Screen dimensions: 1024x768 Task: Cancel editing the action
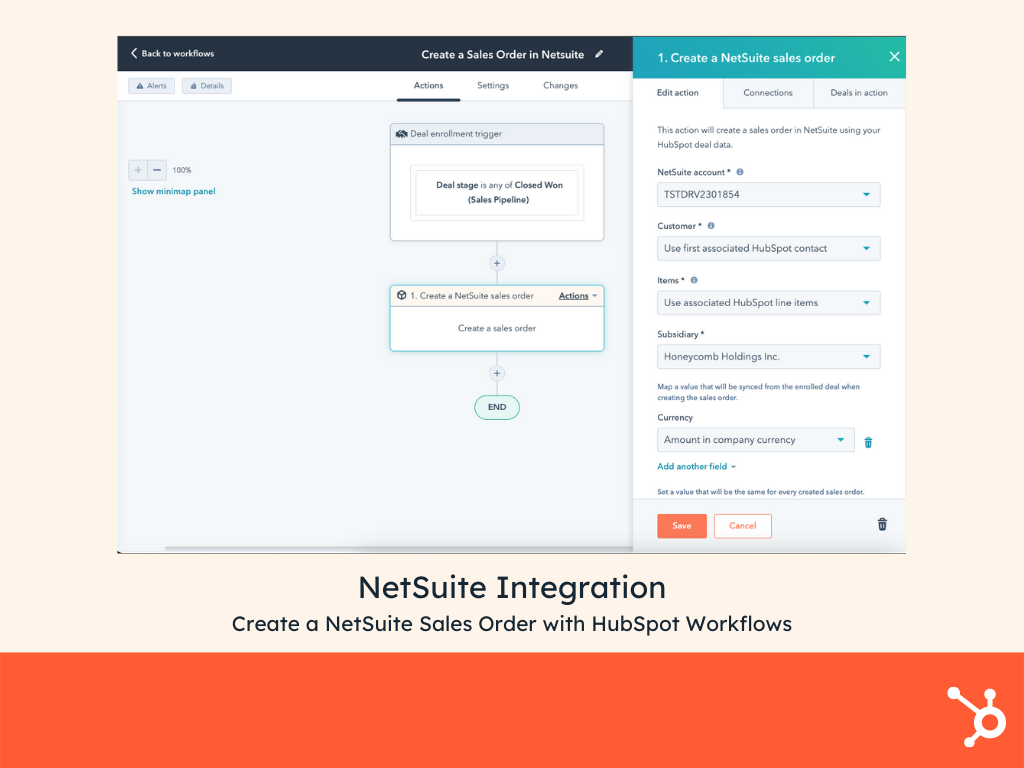click(x=743, y=526)
